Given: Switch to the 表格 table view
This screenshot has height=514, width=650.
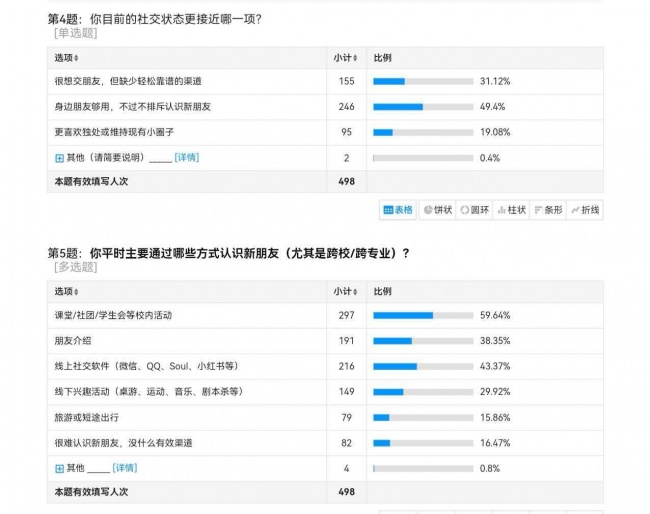Looking at the screenshot, I should point(398,210).
